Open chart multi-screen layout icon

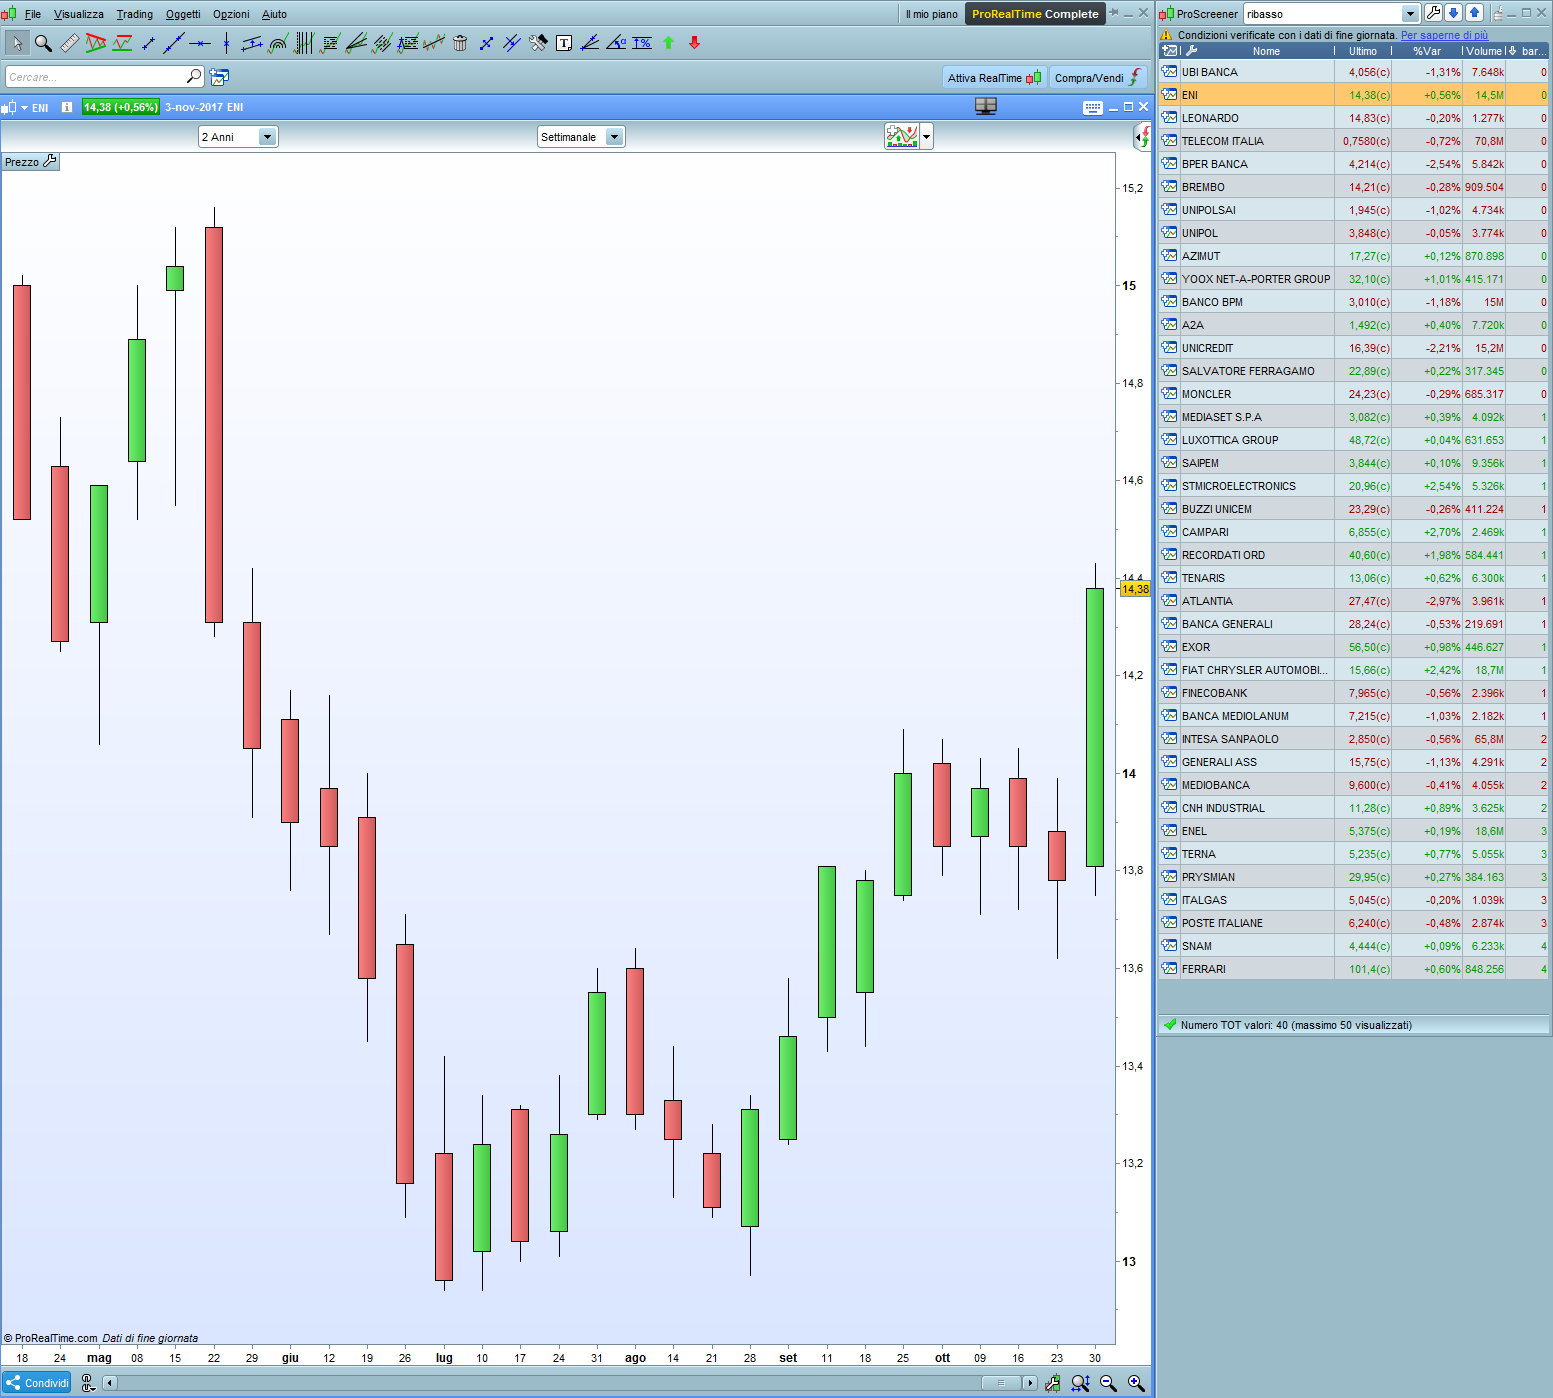pyautogui.click(x=986, y=107)
